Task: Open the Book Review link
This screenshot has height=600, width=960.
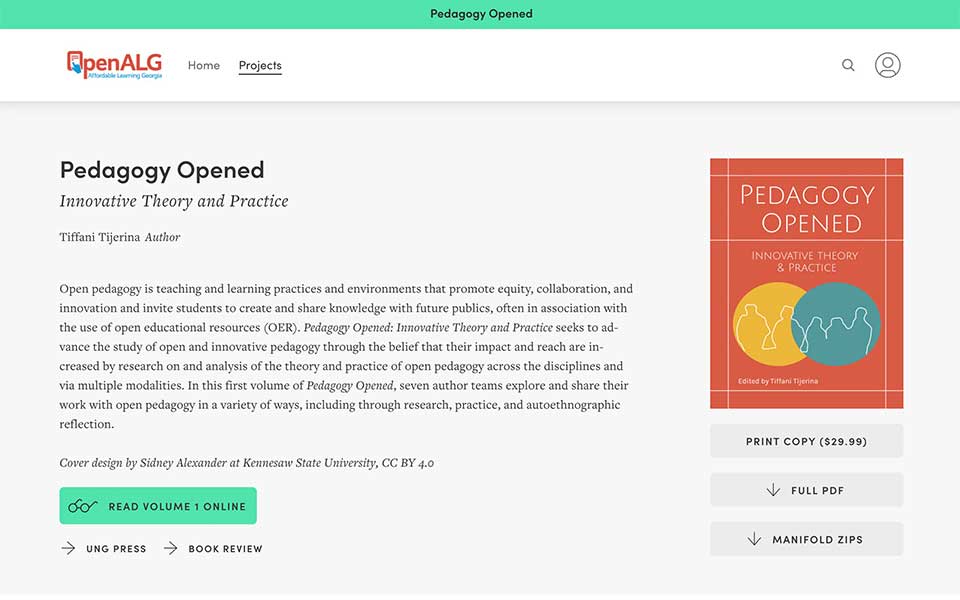Action: [225, 549]
